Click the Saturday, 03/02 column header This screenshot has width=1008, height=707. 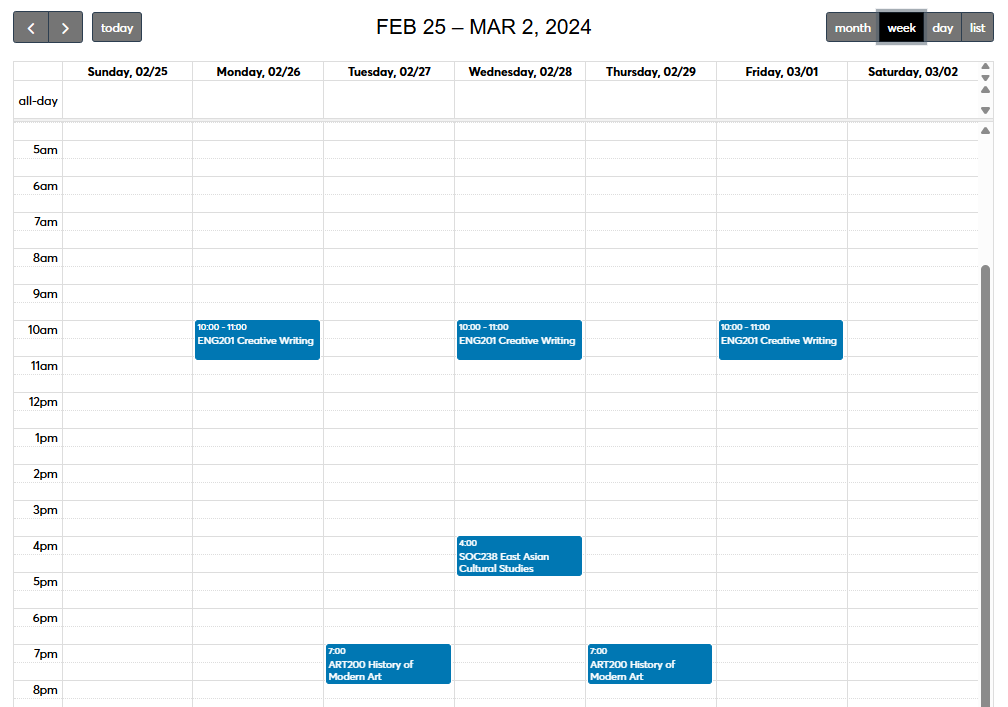pyautogui.click(x=911, y=71)
